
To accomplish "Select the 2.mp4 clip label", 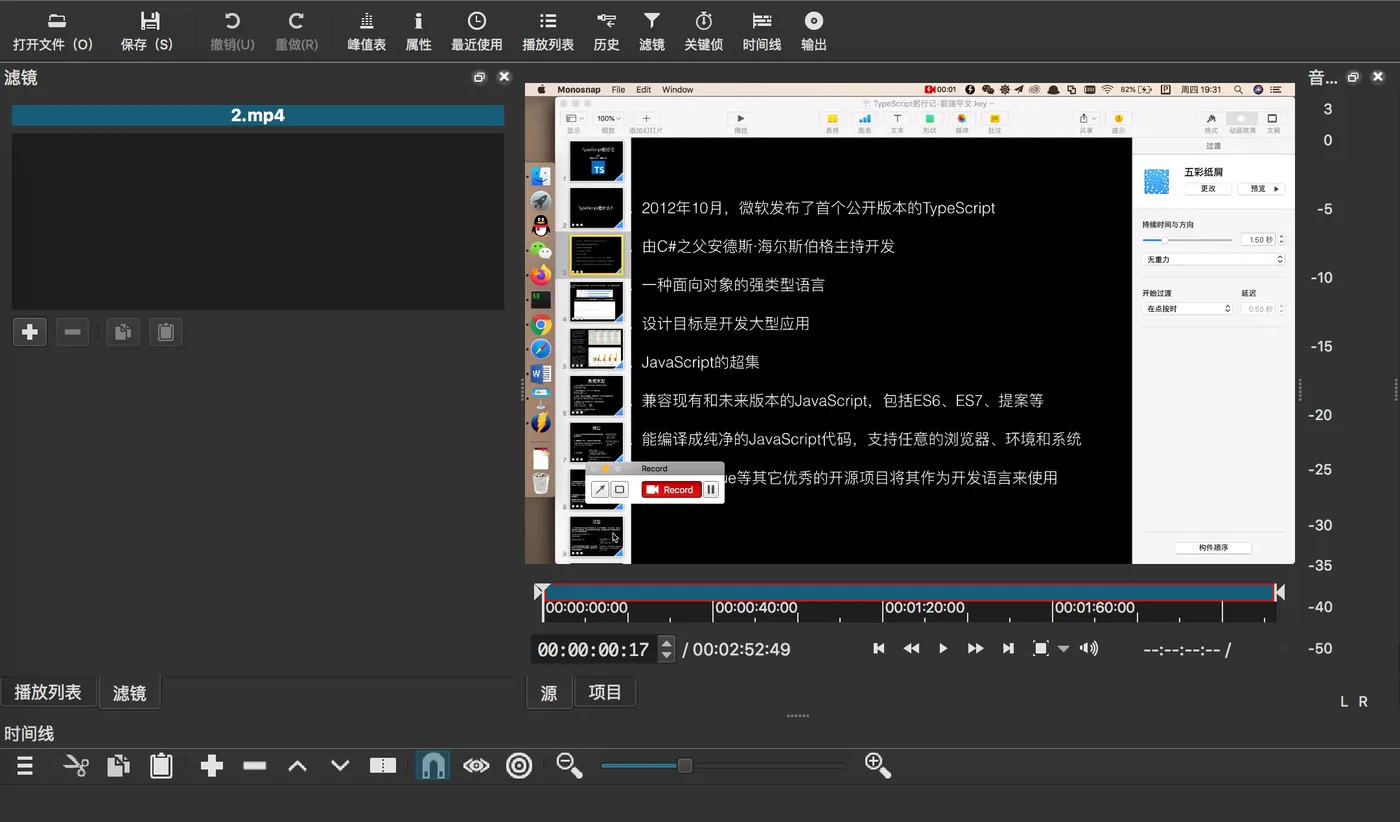I will click(258, 116).
